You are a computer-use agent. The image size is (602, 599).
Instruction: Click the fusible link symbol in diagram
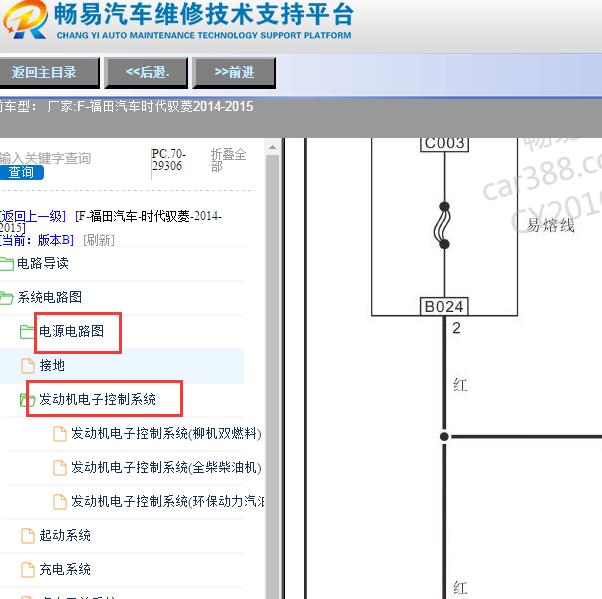click(x=443, y=225)
